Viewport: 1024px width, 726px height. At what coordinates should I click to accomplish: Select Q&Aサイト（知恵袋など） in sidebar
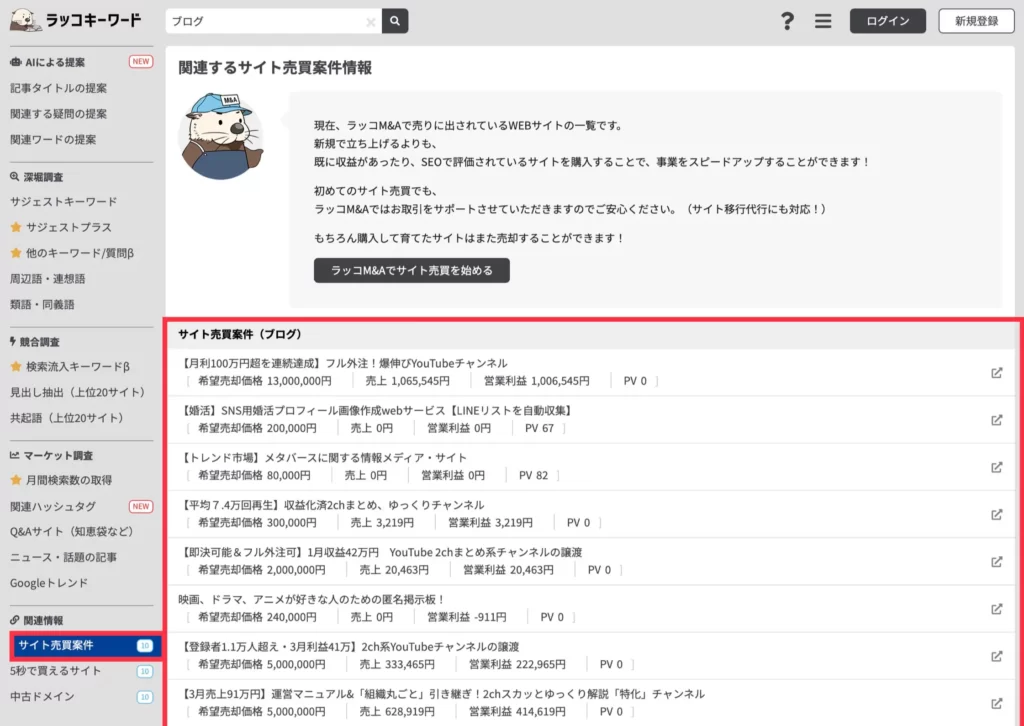(72, 531)
